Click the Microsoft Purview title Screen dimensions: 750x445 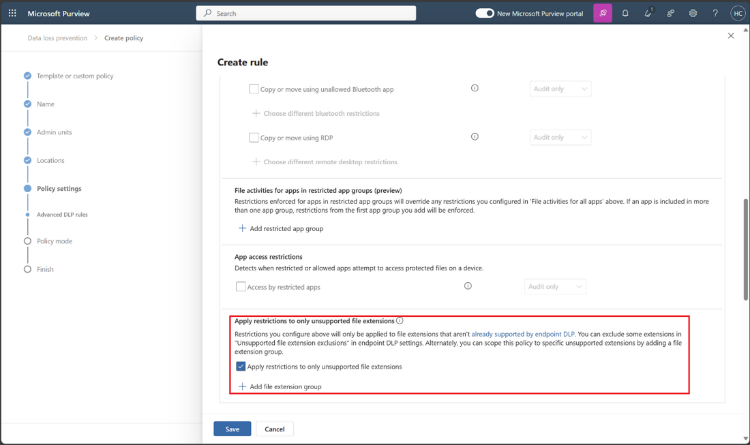(58, 13)
